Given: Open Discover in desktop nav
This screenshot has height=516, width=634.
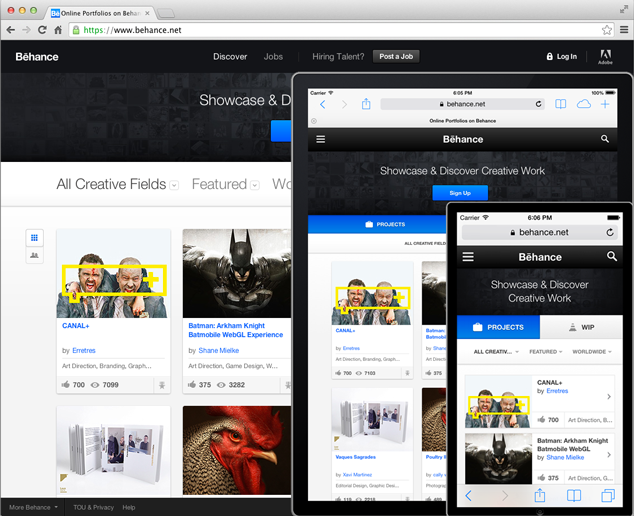Looking at the screenshot, I should coord(230,57).
